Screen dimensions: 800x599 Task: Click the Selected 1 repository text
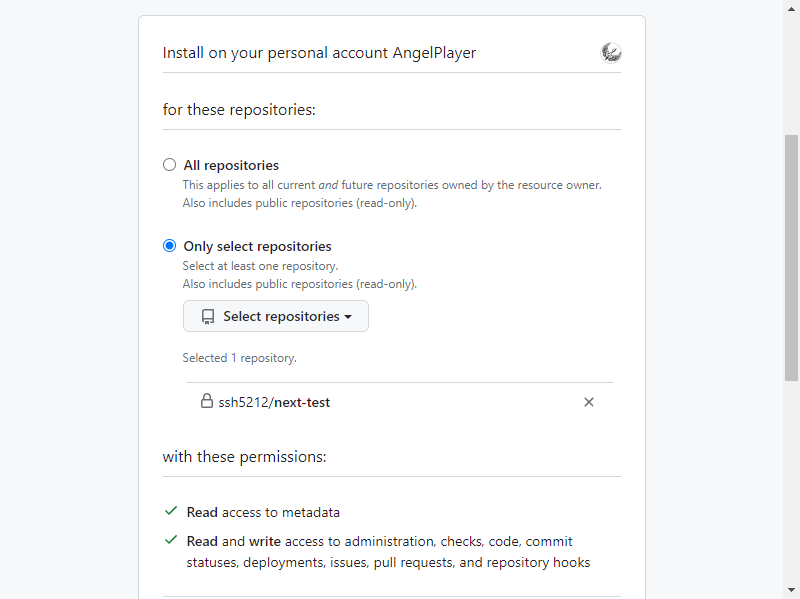(239, 357)
